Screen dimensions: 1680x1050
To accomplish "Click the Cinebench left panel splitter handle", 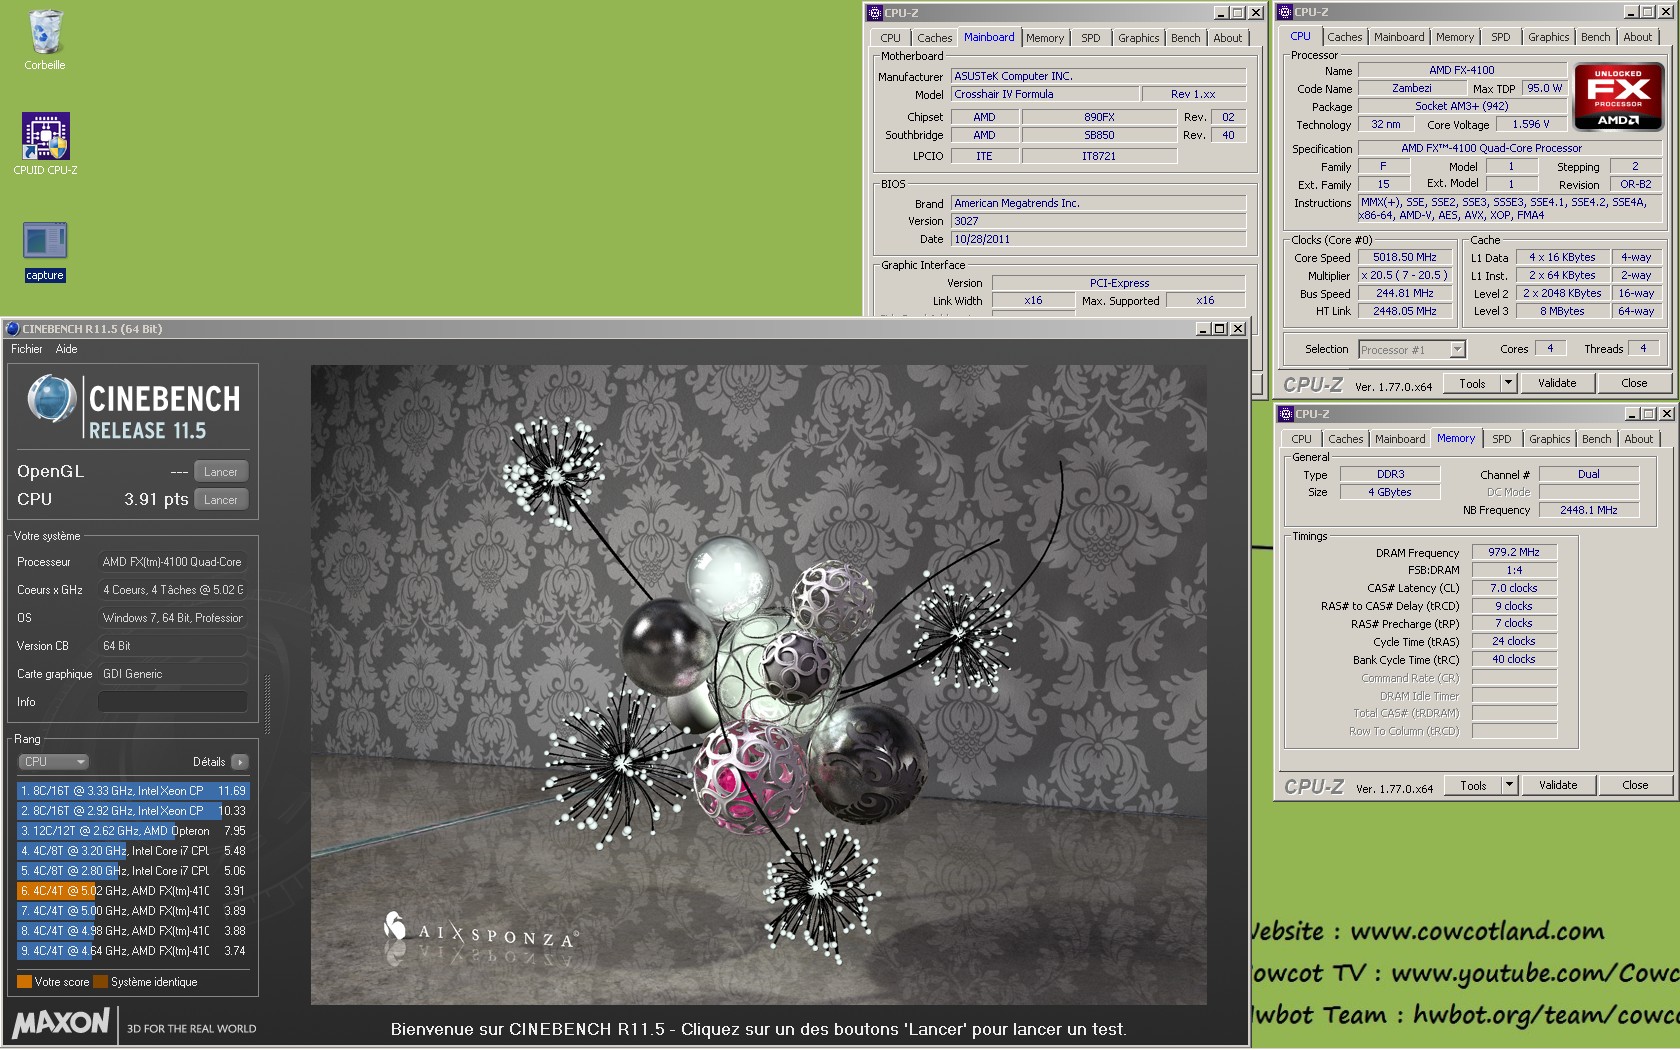I will [267, 704].
